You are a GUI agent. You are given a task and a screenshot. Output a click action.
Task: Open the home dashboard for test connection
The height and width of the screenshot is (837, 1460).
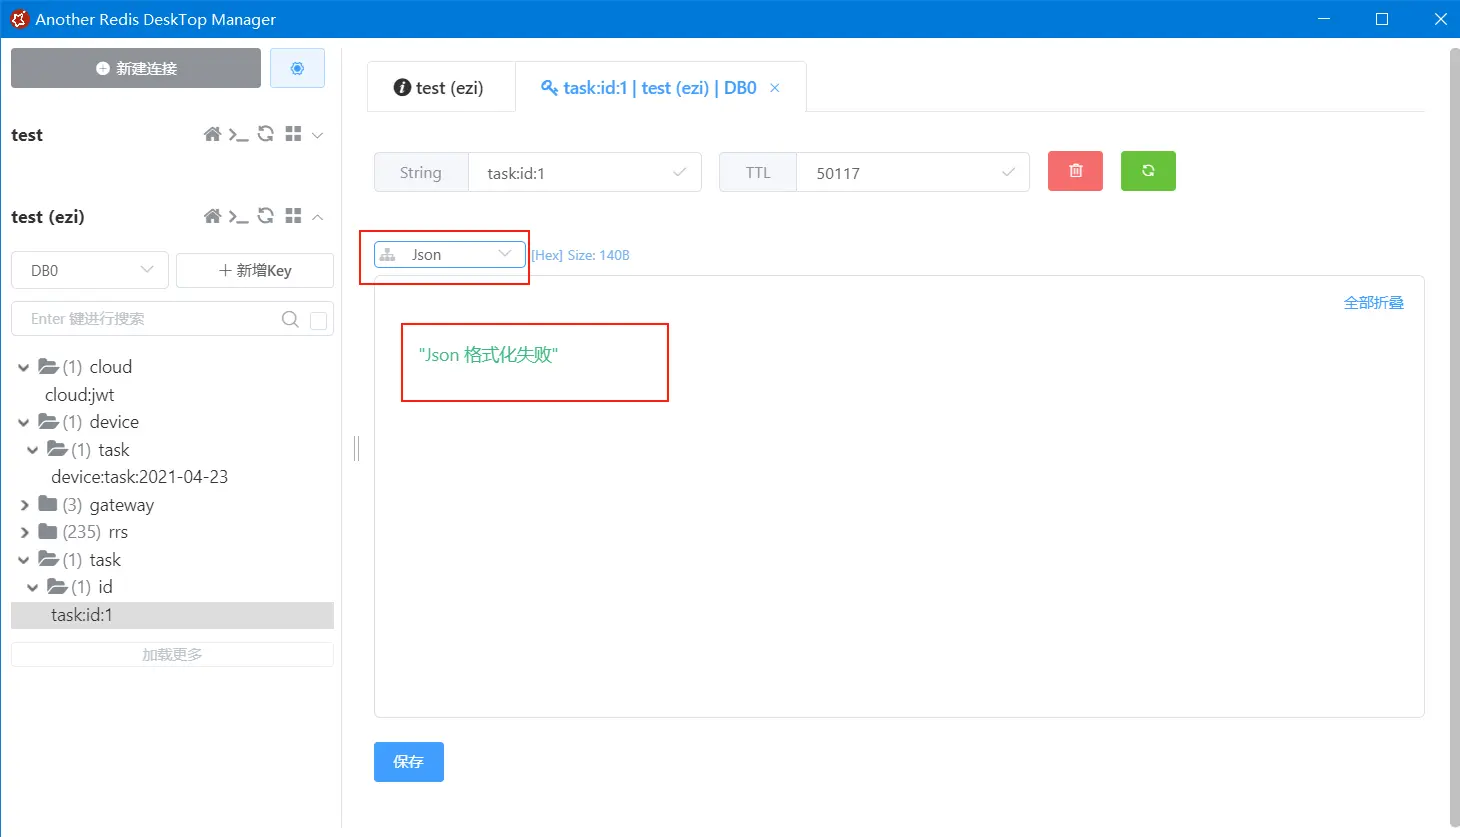(212, 134)
